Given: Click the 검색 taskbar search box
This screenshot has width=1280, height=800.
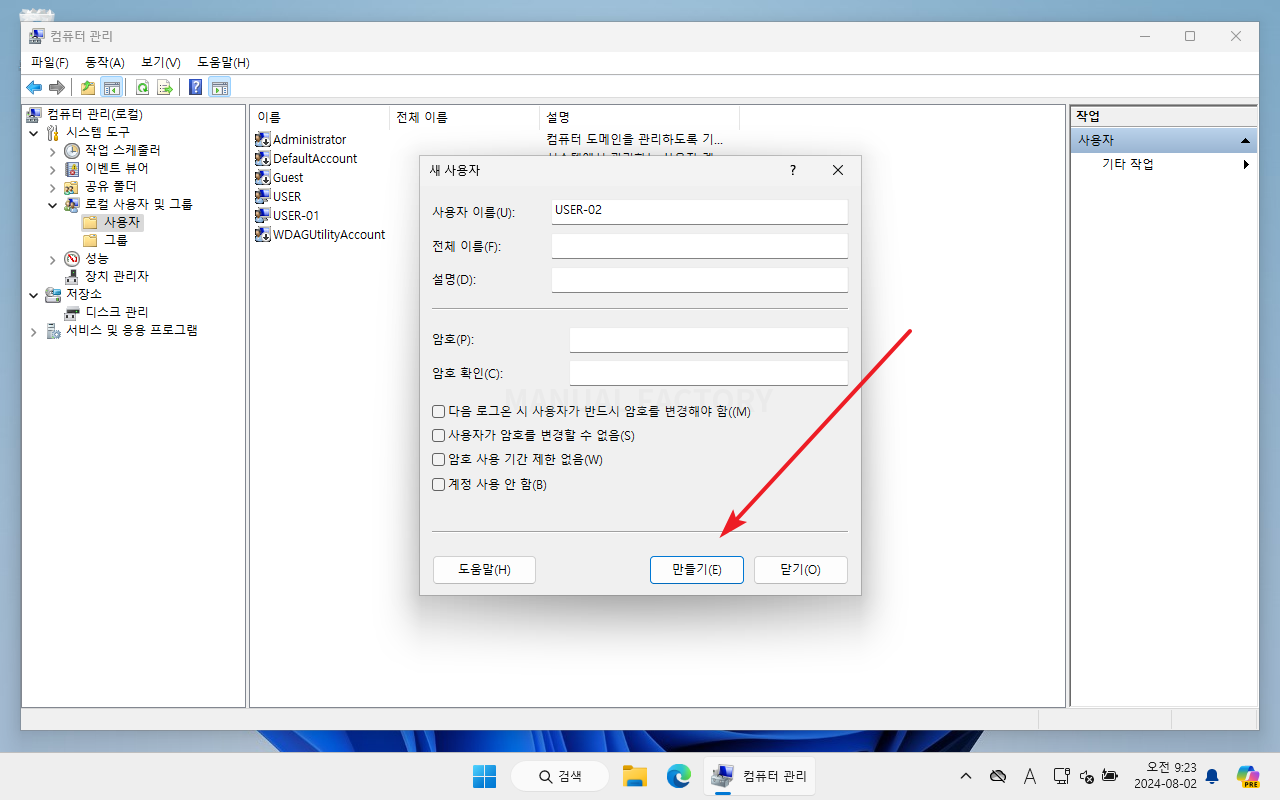Looking at the screenshot, I should pos(560,776).
